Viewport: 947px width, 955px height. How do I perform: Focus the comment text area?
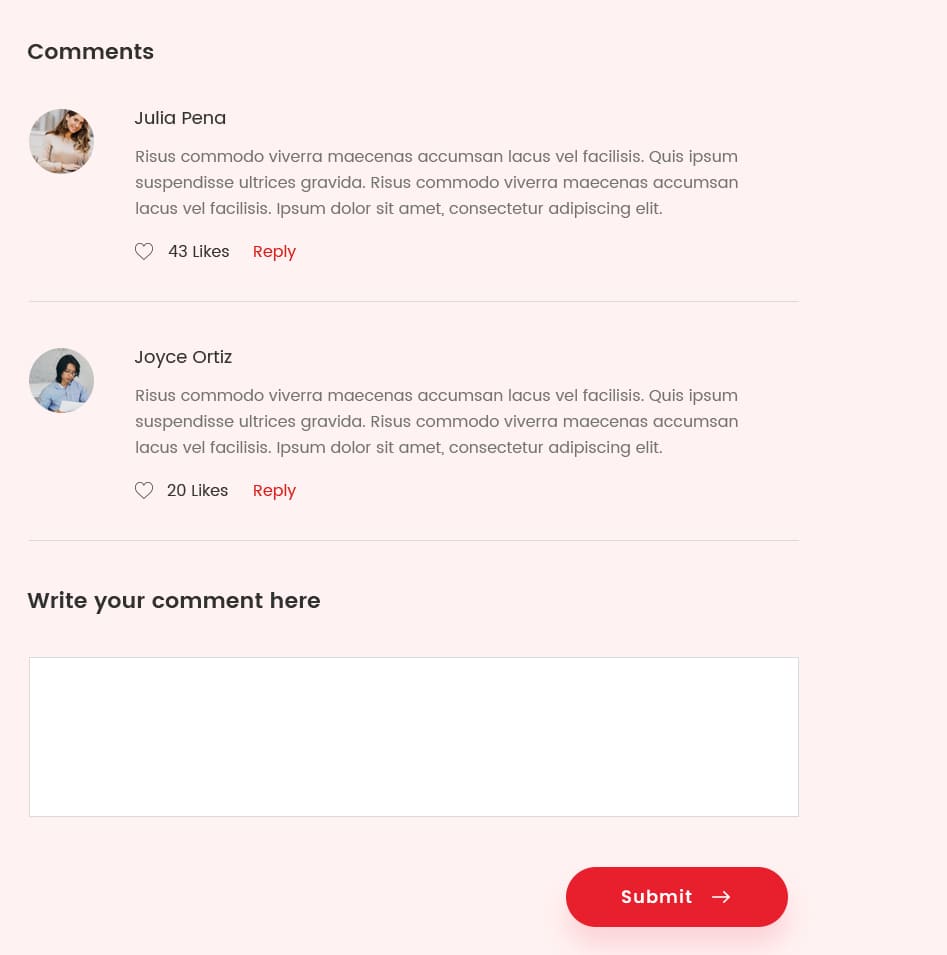click(x=414, y=737)
